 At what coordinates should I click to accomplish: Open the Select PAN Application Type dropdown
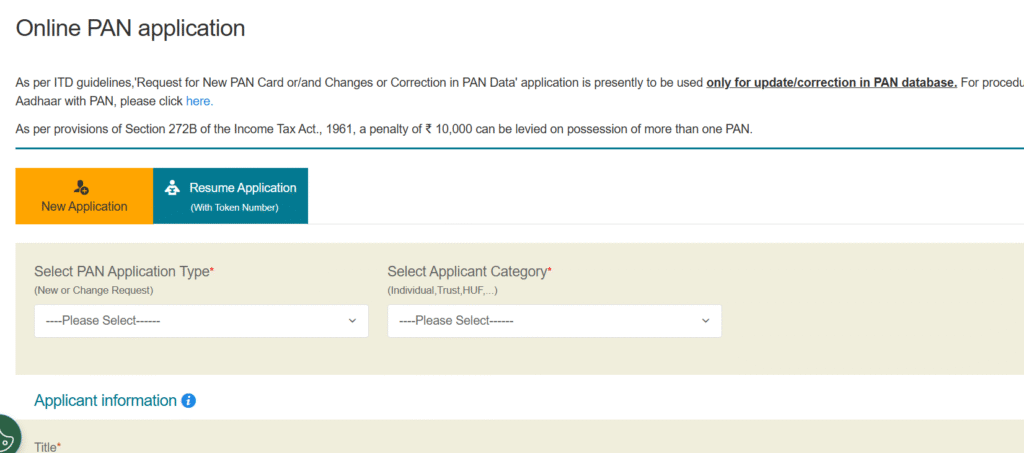(x=201, y=321)
